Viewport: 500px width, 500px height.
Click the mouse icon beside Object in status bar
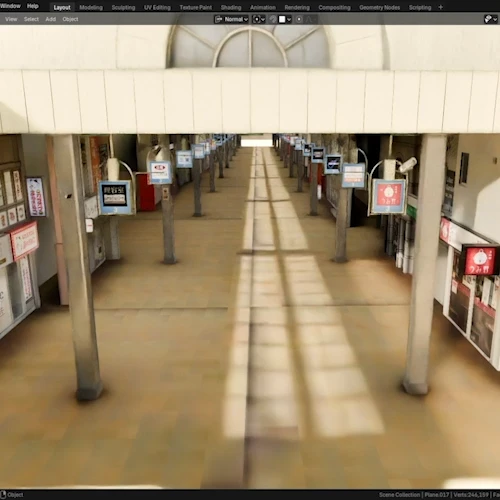coord(3,495)
